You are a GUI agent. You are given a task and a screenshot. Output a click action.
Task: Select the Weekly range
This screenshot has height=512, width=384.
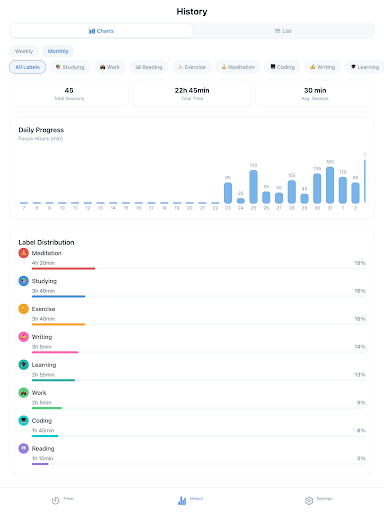24,51
